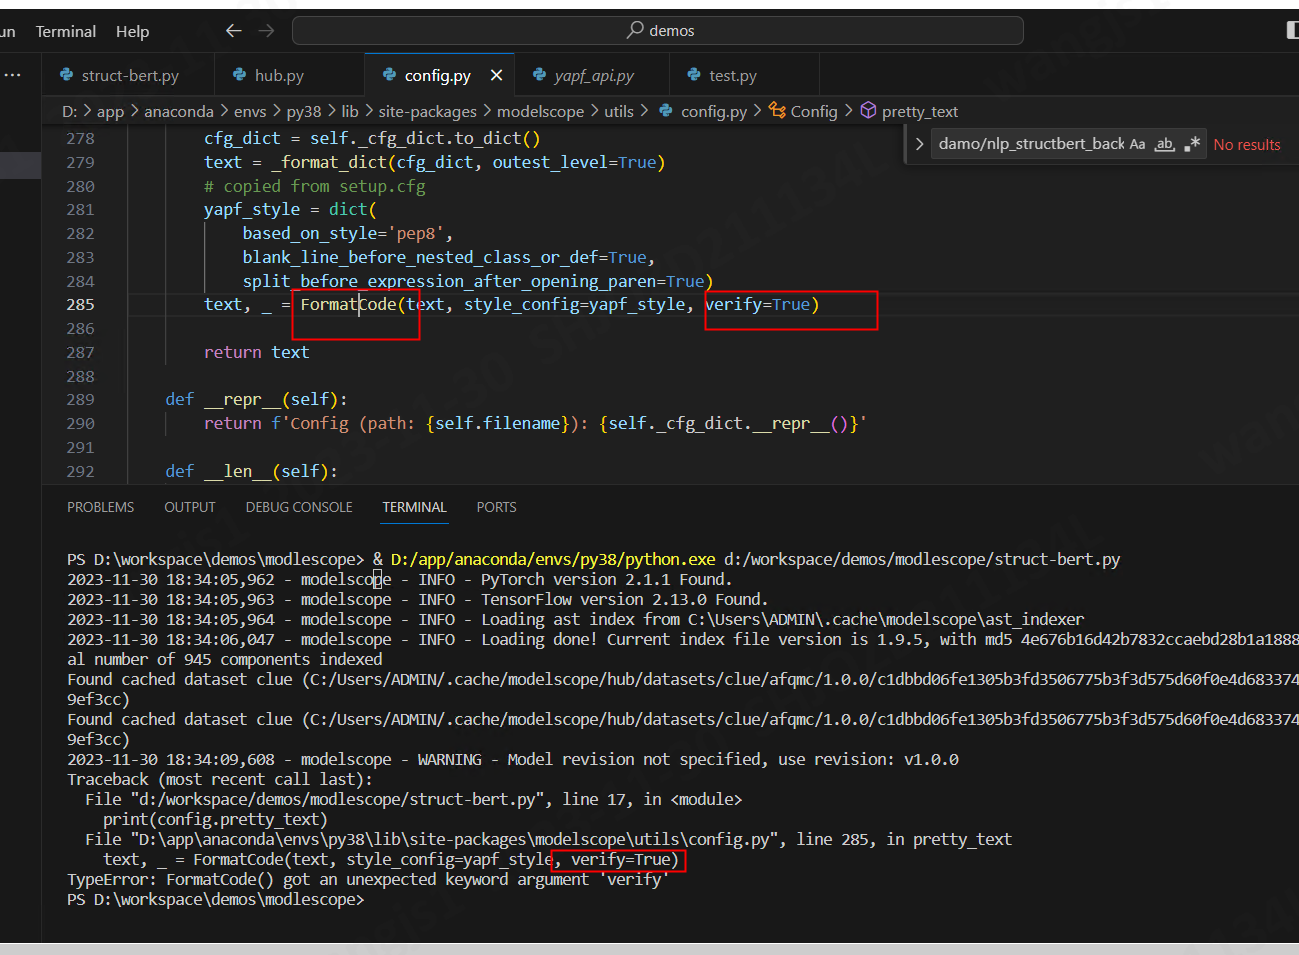Image resolution: width=1299 pixels, height=955 pixels.
Task: Click 'def __repr__(self):' definition
Action: click(256, 400)
